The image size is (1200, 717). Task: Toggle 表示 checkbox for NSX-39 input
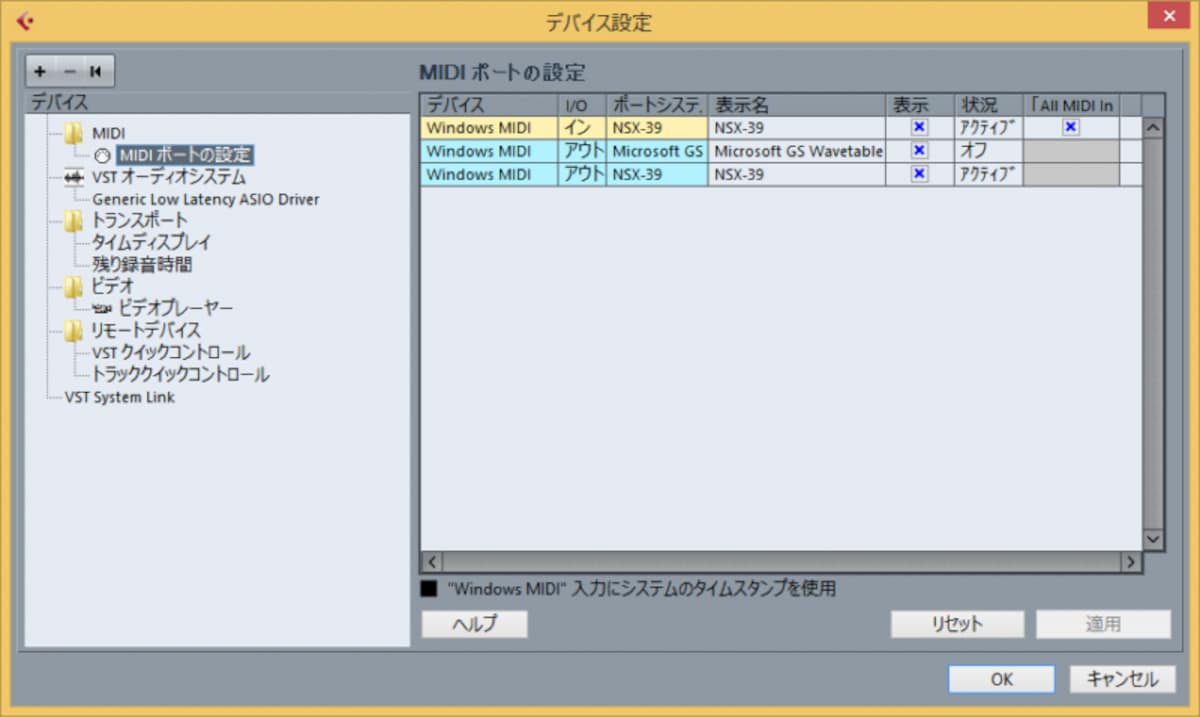tap(920, 127)
